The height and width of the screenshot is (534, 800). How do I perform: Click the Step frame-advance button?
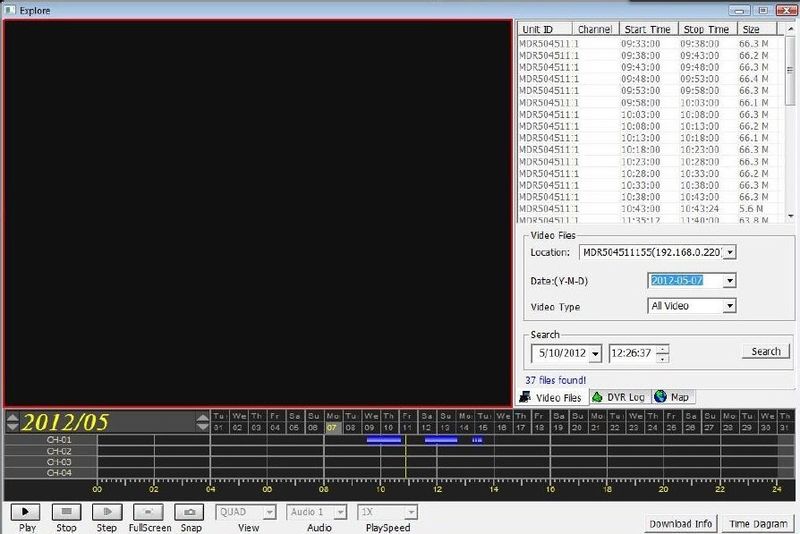tap(107, 512)
